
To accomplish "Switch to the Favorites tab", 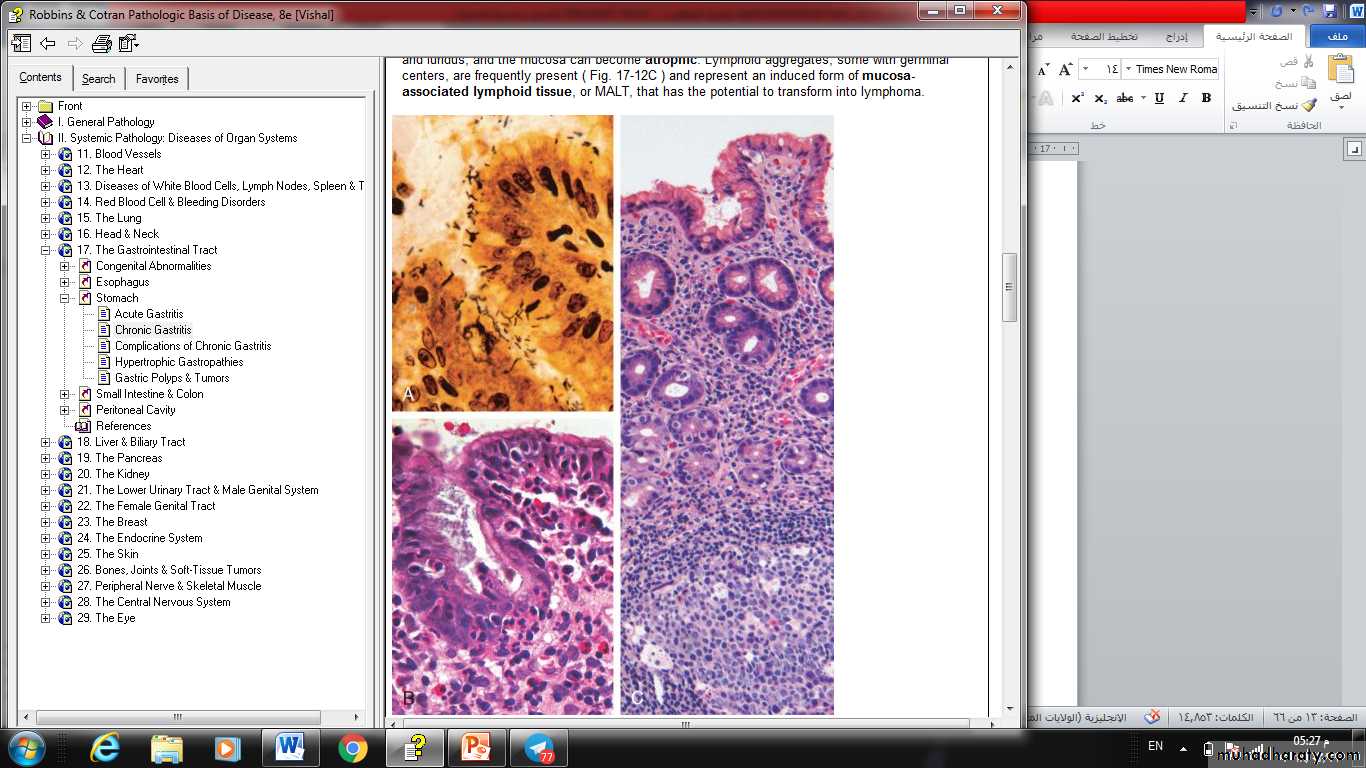I will coord(157,79).
